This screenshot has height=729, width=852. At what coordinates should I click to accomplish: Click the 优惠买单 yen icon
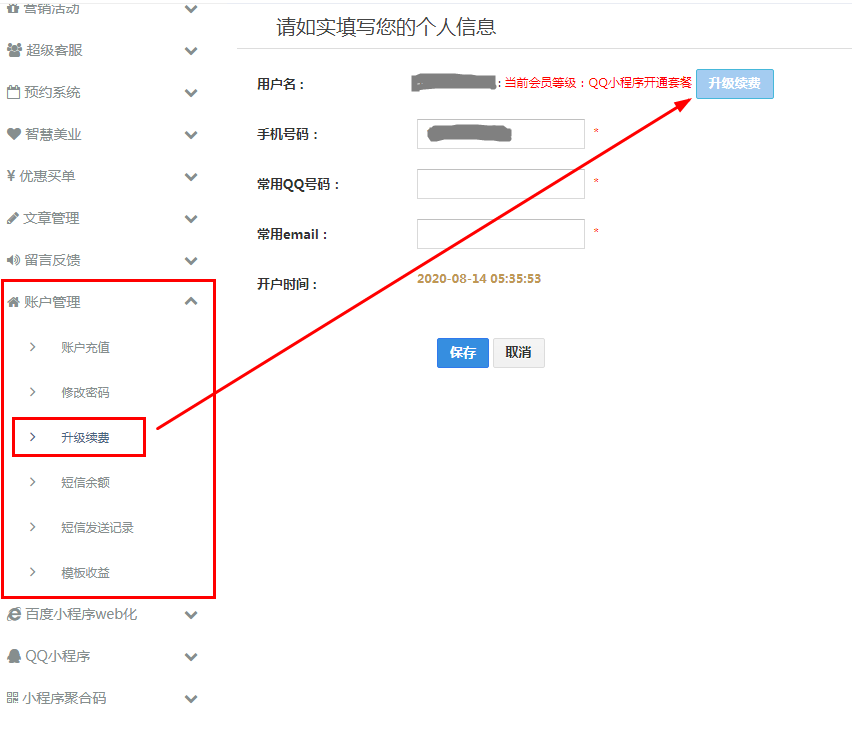pos(11,176)
